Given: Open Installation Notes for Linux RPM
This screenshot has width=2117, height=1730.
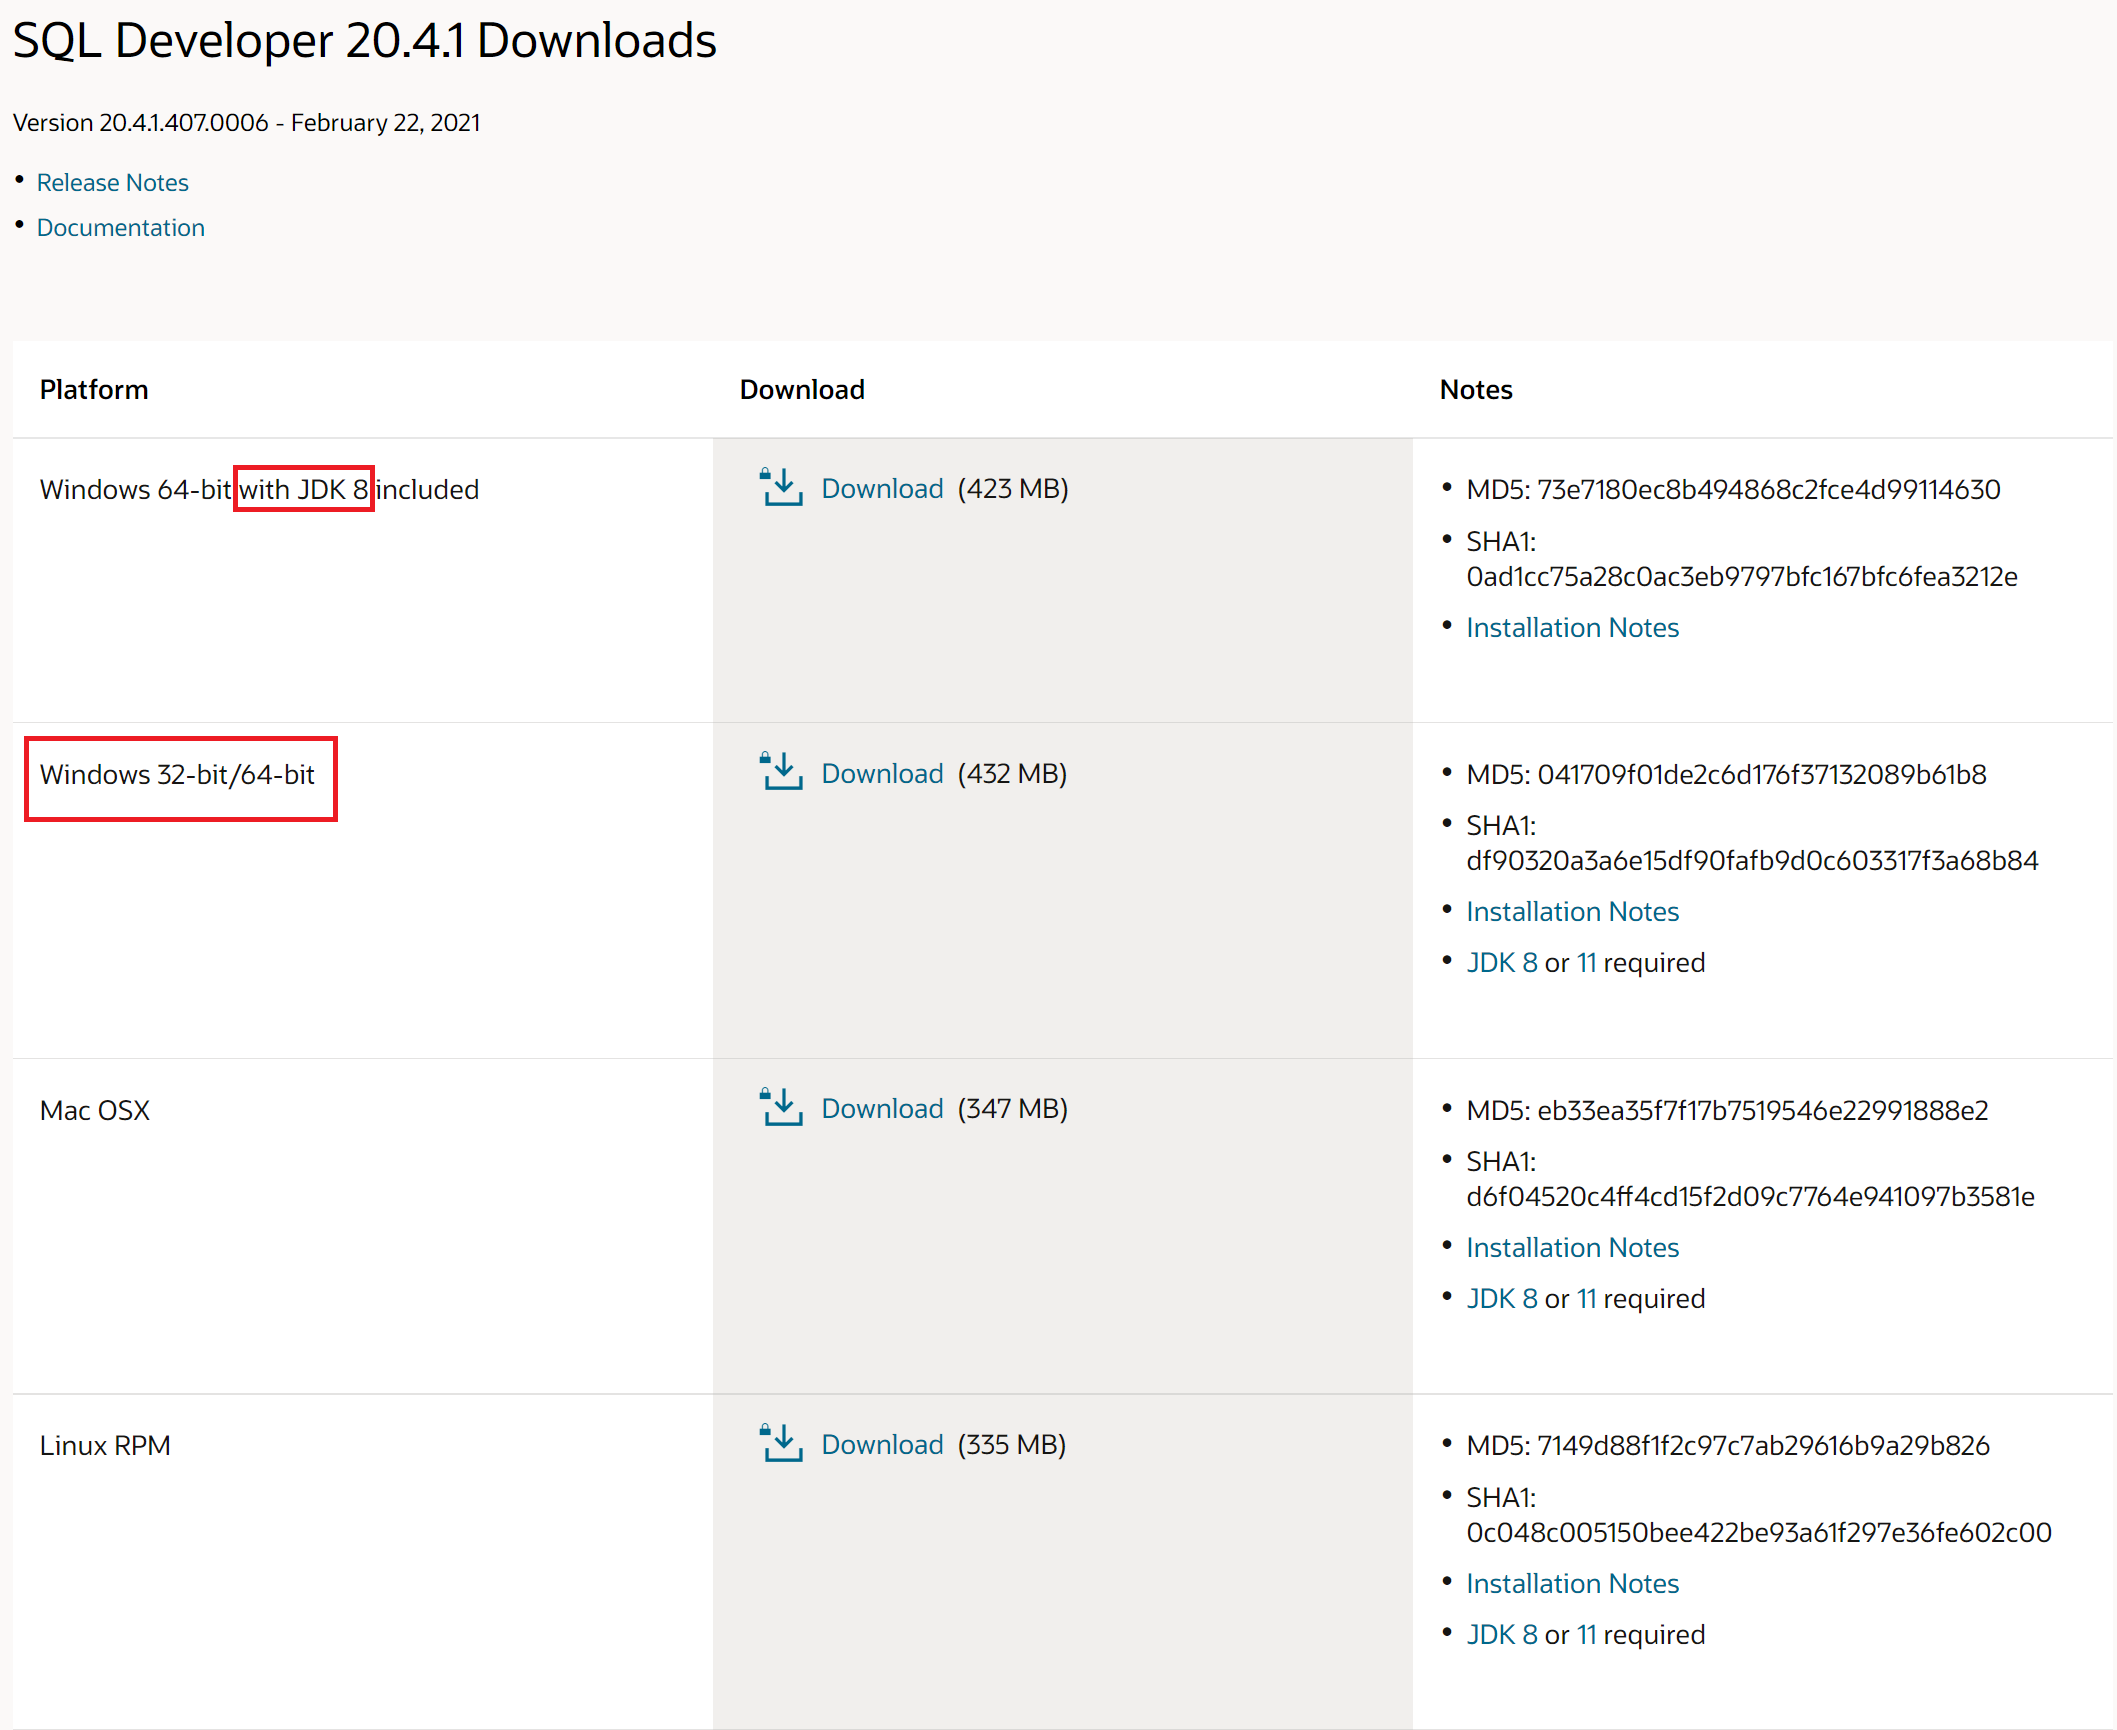Looking at the screenshot, I should (1572, 1583).
